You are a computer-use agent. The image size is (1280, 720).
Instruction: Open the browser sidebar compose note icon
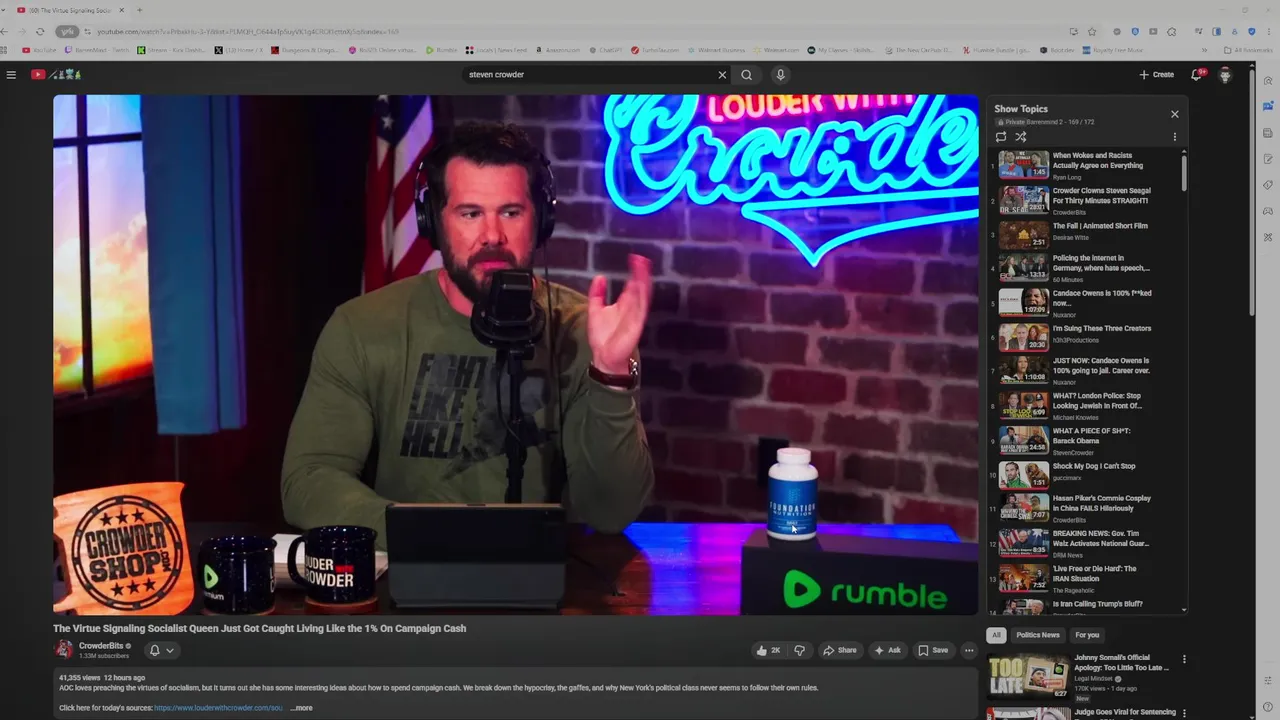1268,159
